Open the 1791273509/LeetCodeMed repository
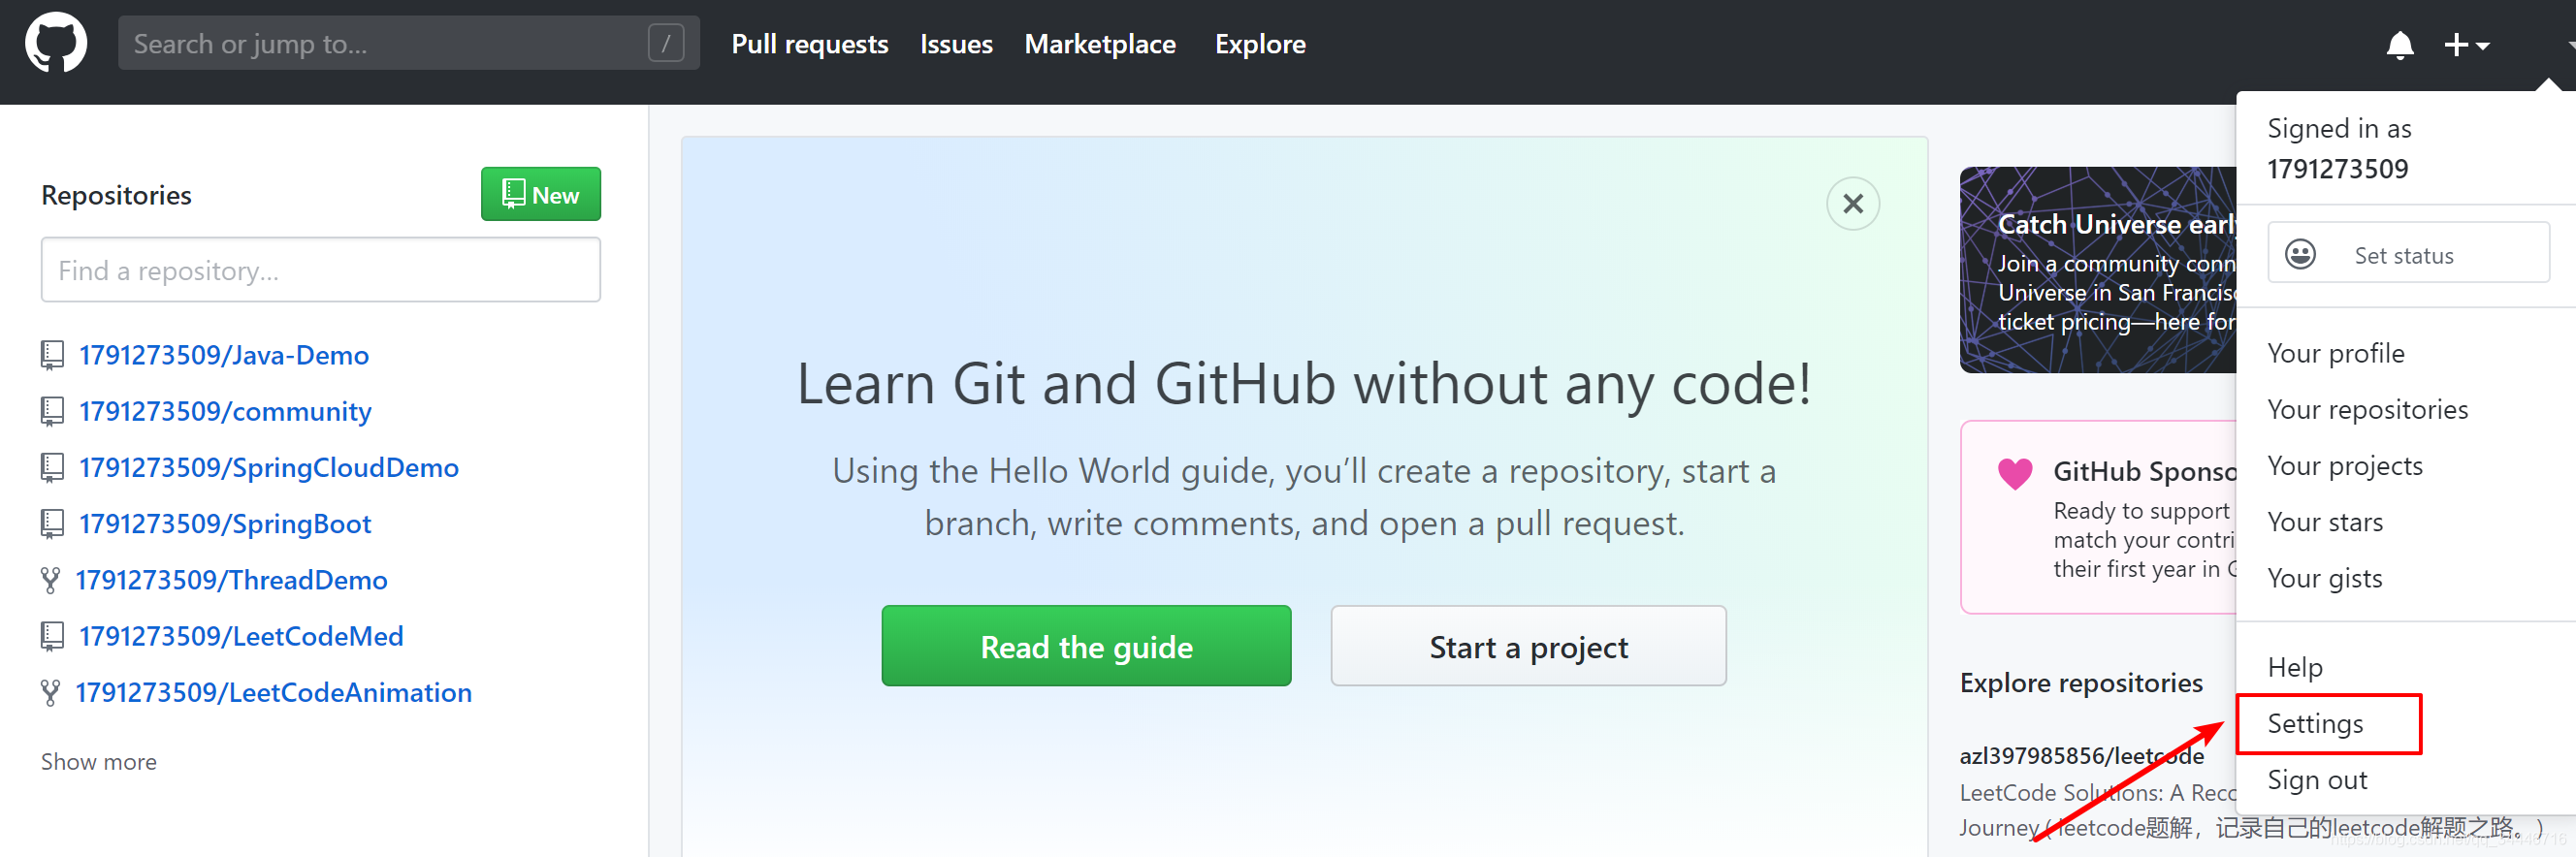The image size is (2576, 857). 241,636
